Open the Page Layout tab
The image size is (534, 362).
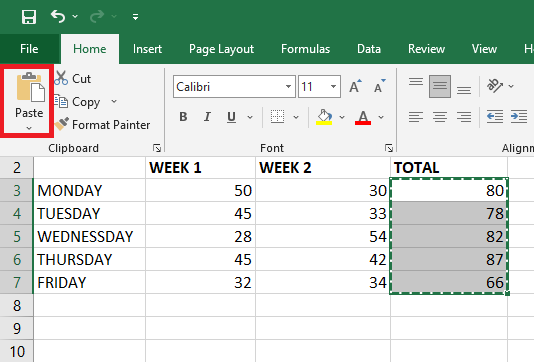(x=221, y=49)
